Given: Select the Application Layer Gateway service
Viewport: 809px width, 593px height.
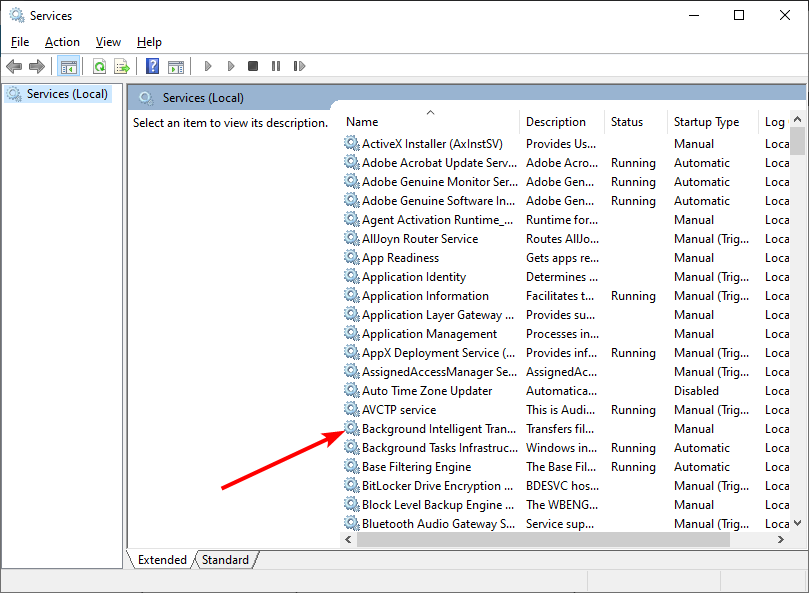Looking at the screenshot, I should (565, 315).
